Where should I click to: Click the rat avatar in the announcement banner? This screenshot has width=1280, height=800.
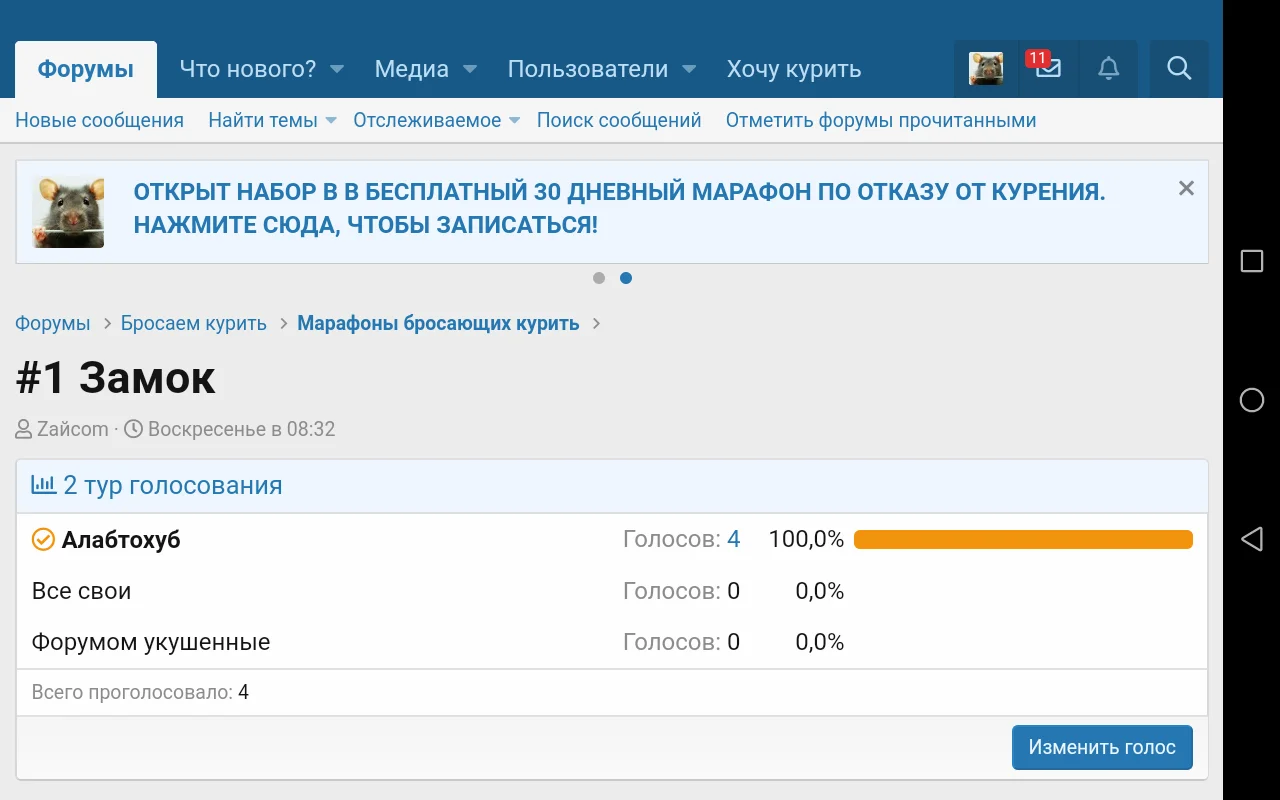coord(67,211)
